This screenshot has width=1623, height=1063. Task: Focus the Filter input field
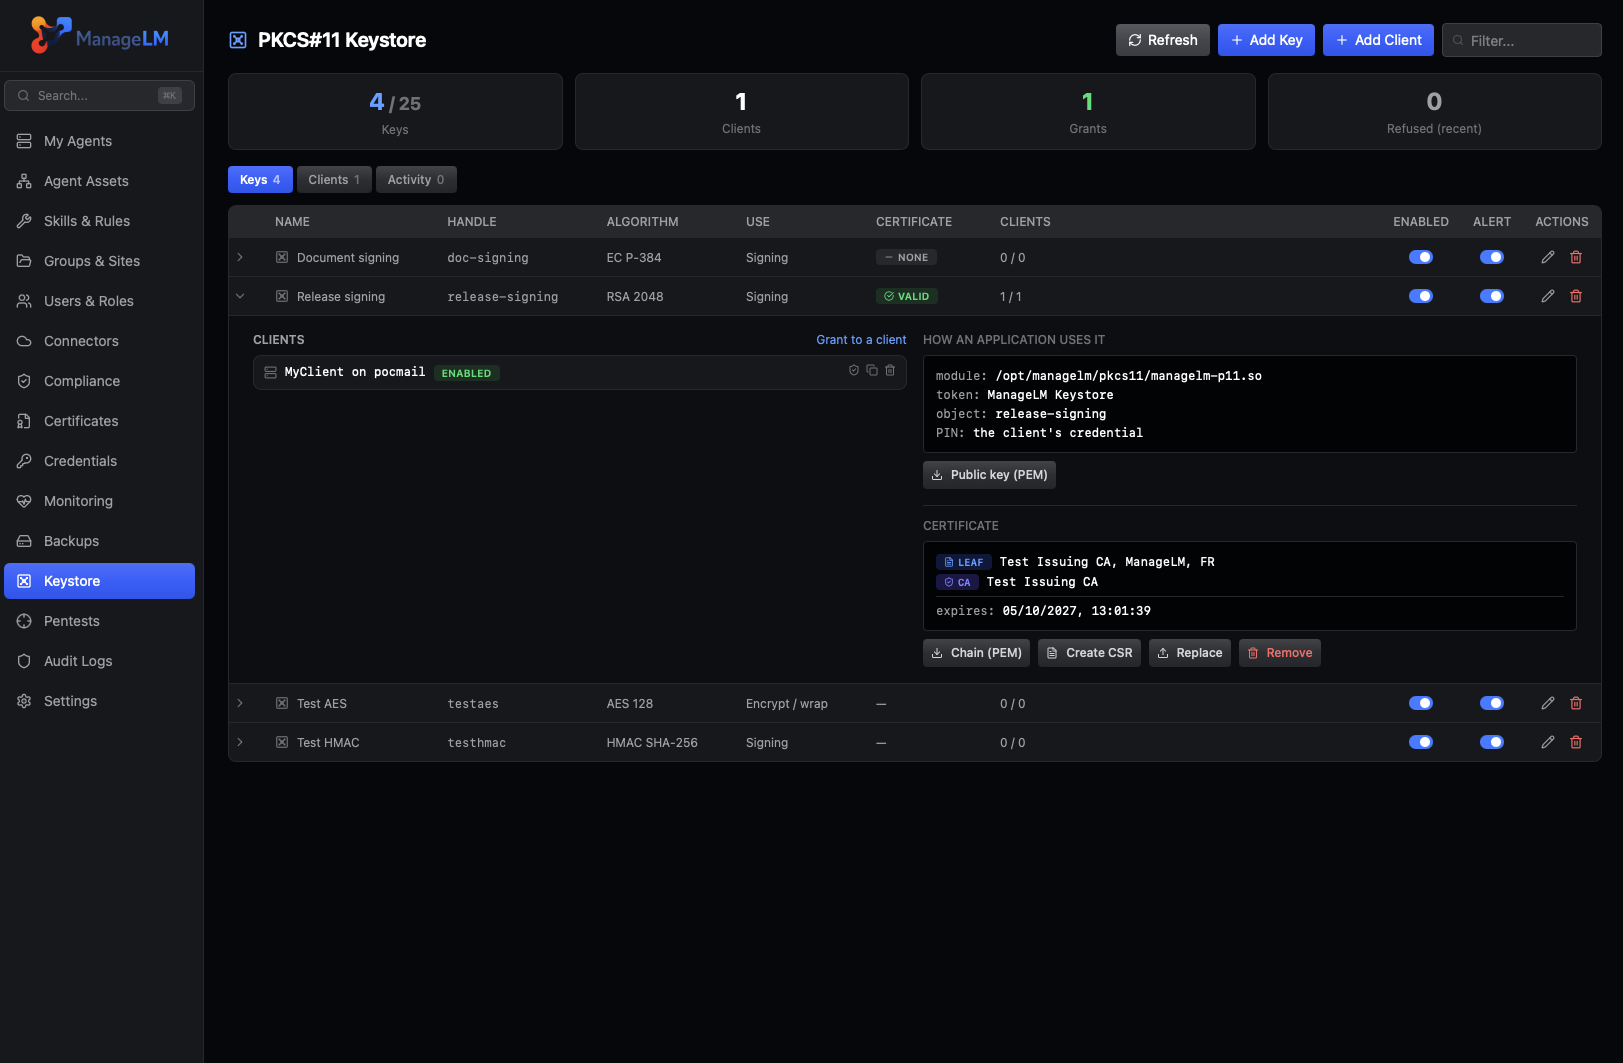pos(1522,40)
